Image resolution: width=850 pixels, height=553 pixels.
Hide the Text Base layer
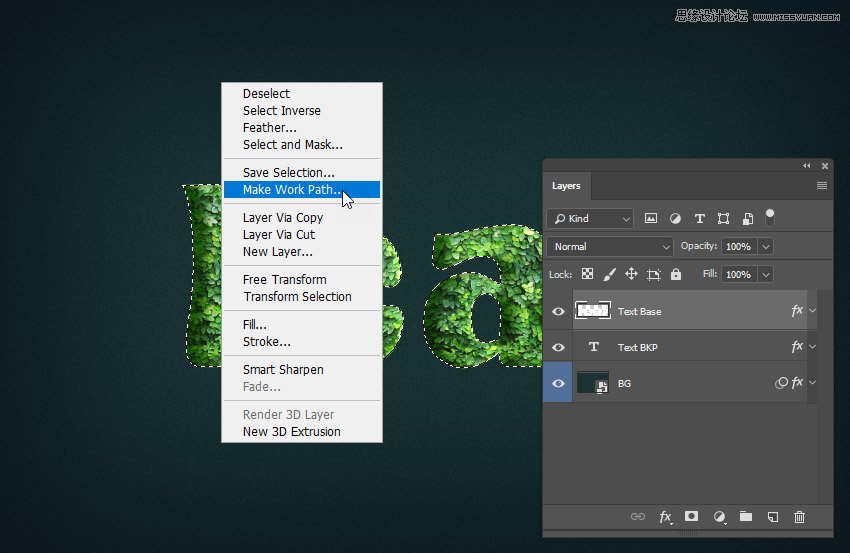pyautogui.click(x=558, y=311)
